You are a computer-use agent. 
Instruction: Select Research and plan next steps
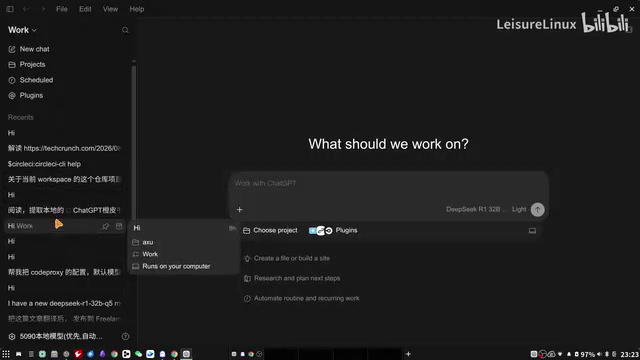292,278
